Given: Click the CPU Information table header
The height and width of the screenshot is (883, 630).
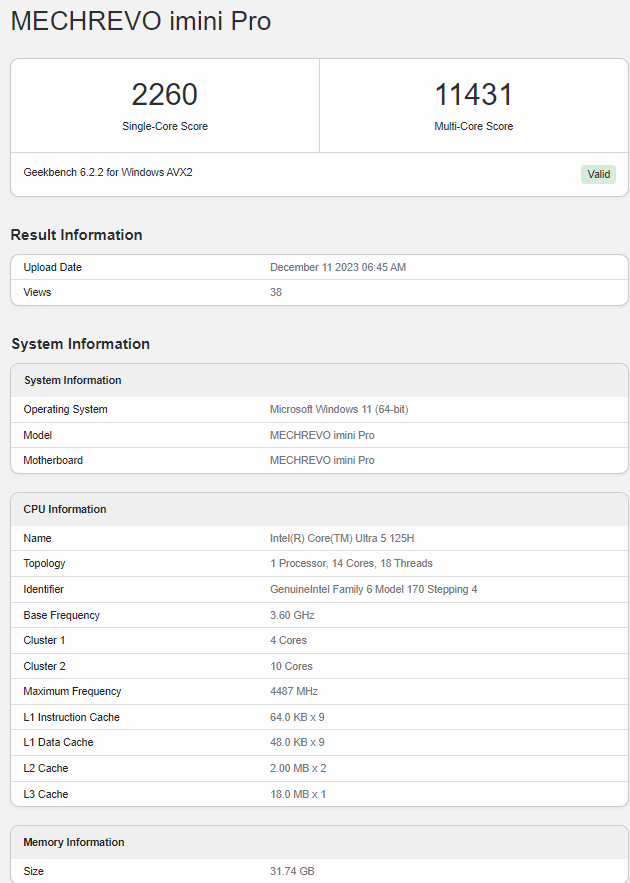Looking at the screenshot, I should [65, 509].
